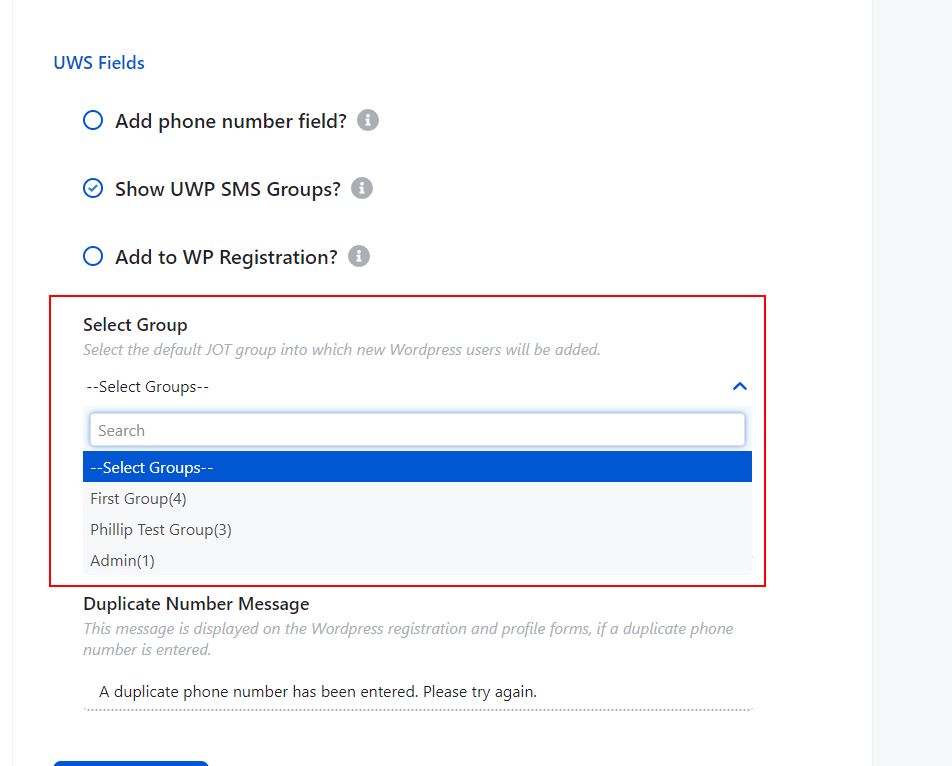Click the Duplicate Number Message heading
952x766 pixels.
[196, 604]
